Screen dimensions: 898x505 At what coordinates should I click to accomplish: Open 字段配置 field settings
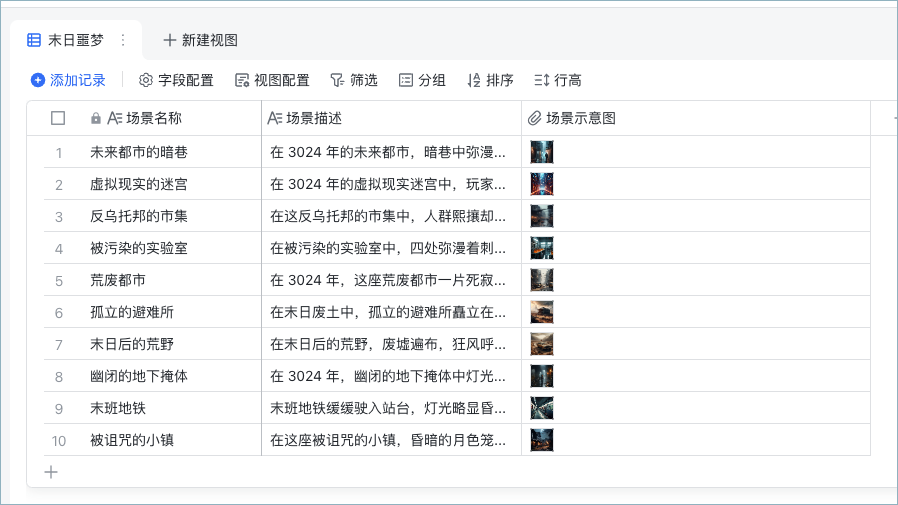[176, 80]
